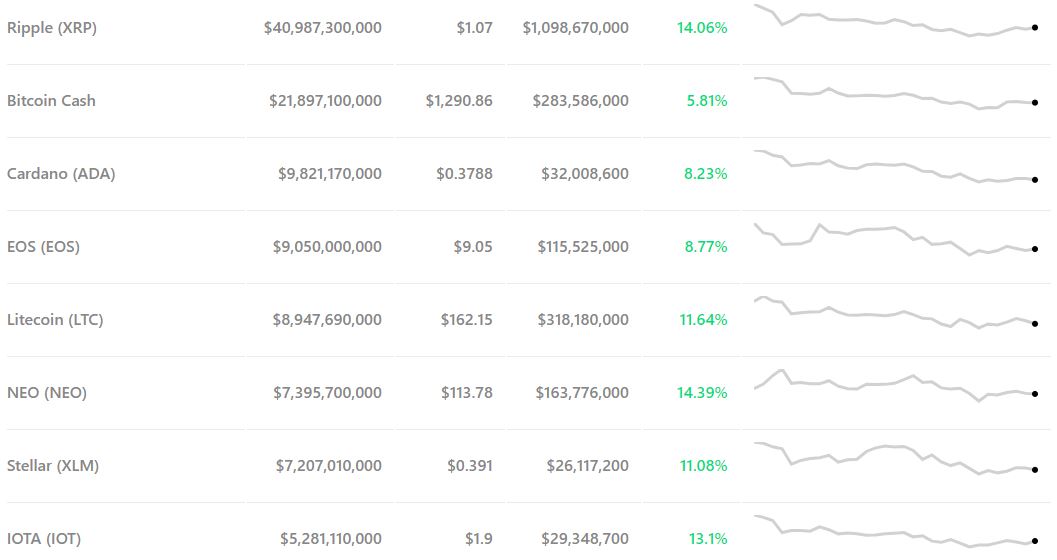Open the Ripple (XRP) coin link
1057x560 pixels.
(x=52, y=28)
